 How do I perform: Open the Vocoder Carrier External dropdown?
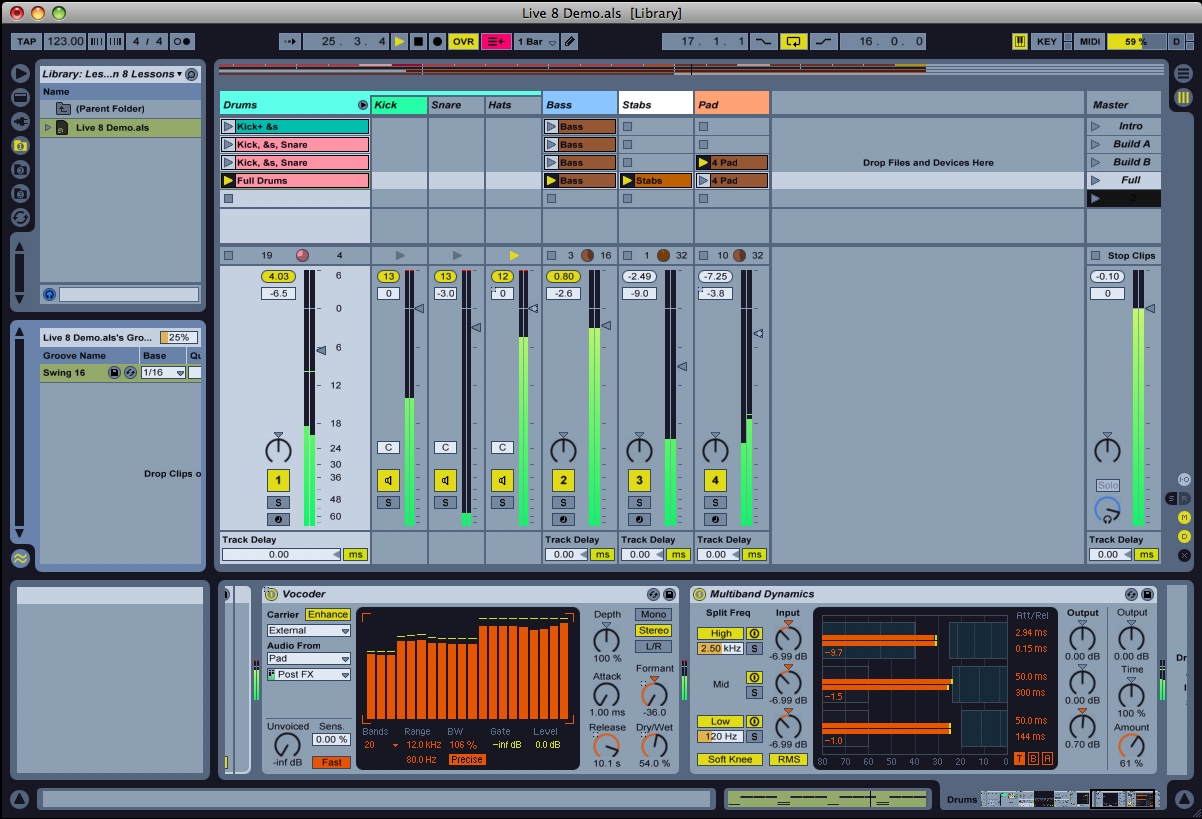coord(308,631)
